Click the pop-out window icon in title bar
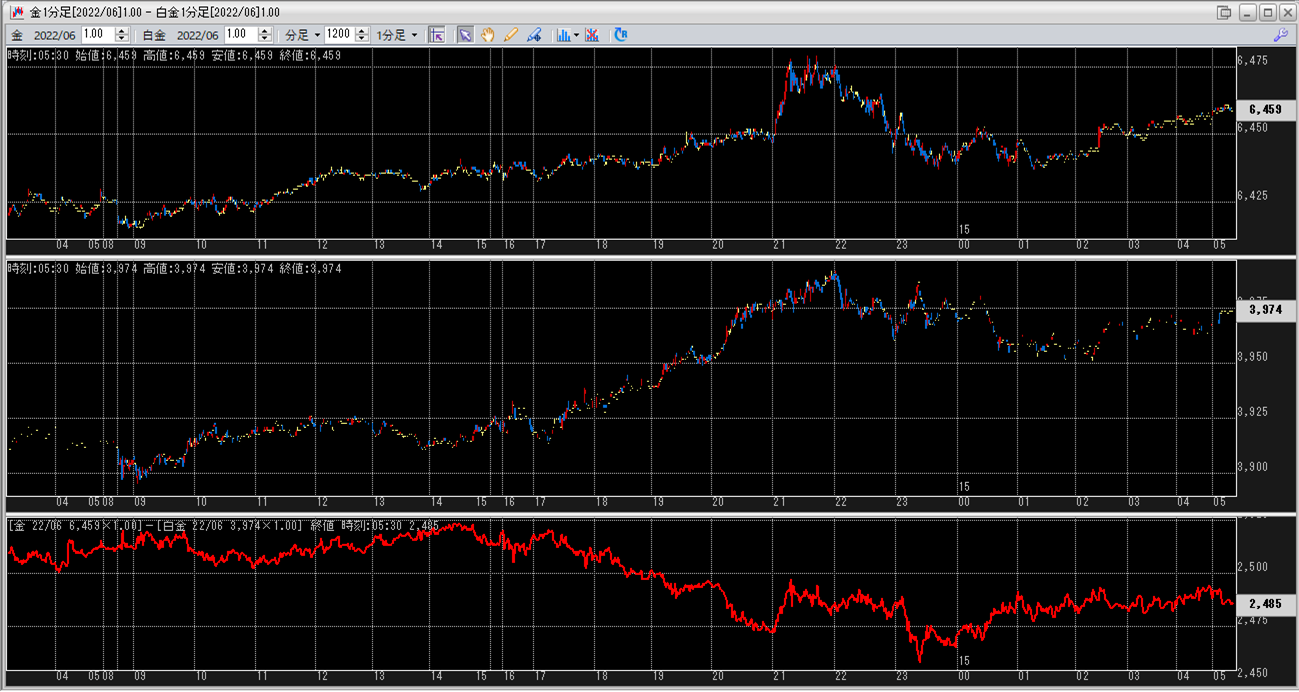Viewport: 1299px width, 692px height. coord(1224,12)
